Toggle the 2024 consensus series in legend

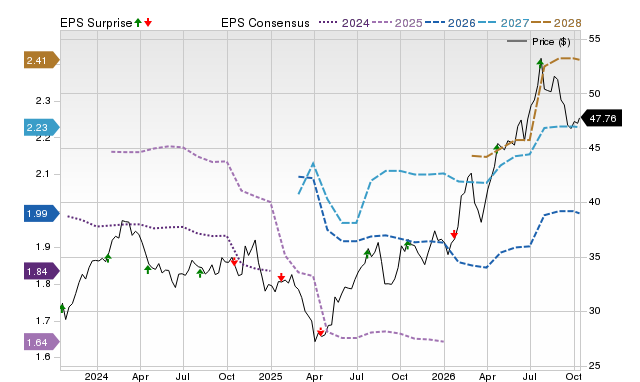click(344, 23)
